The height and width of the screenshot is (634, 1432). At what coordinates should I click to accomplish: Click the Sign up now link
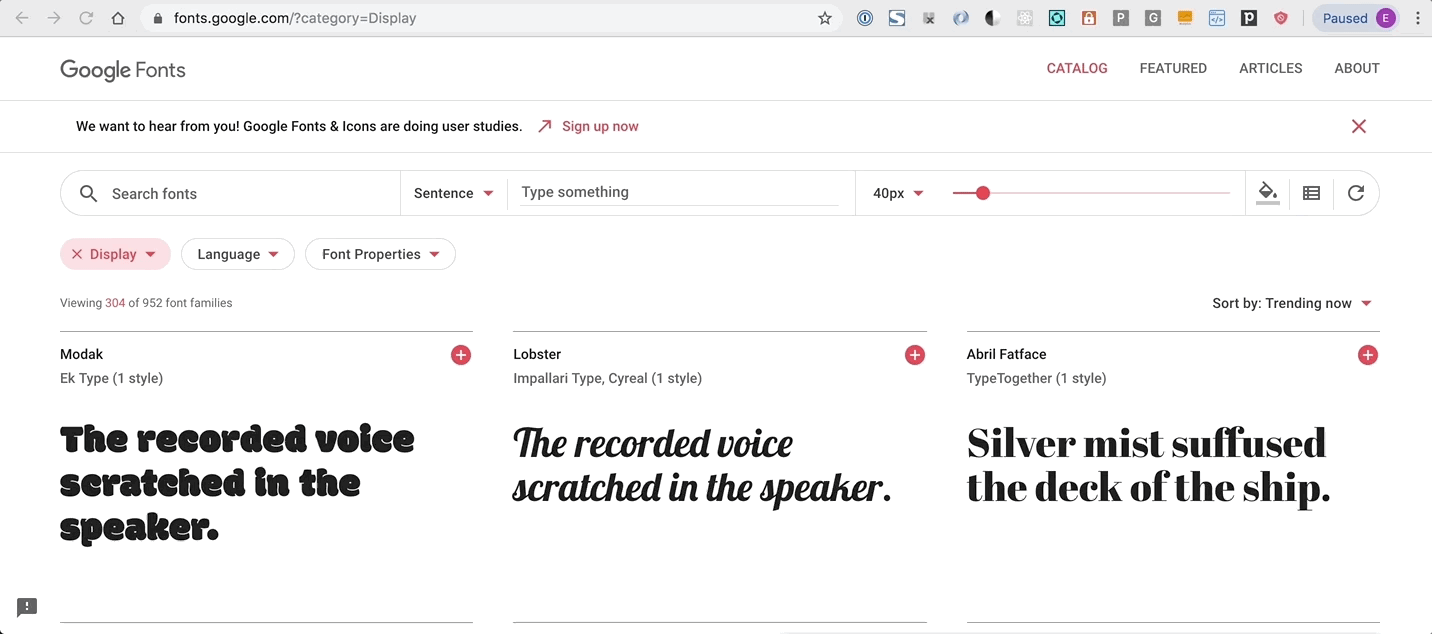coord(600,126)
